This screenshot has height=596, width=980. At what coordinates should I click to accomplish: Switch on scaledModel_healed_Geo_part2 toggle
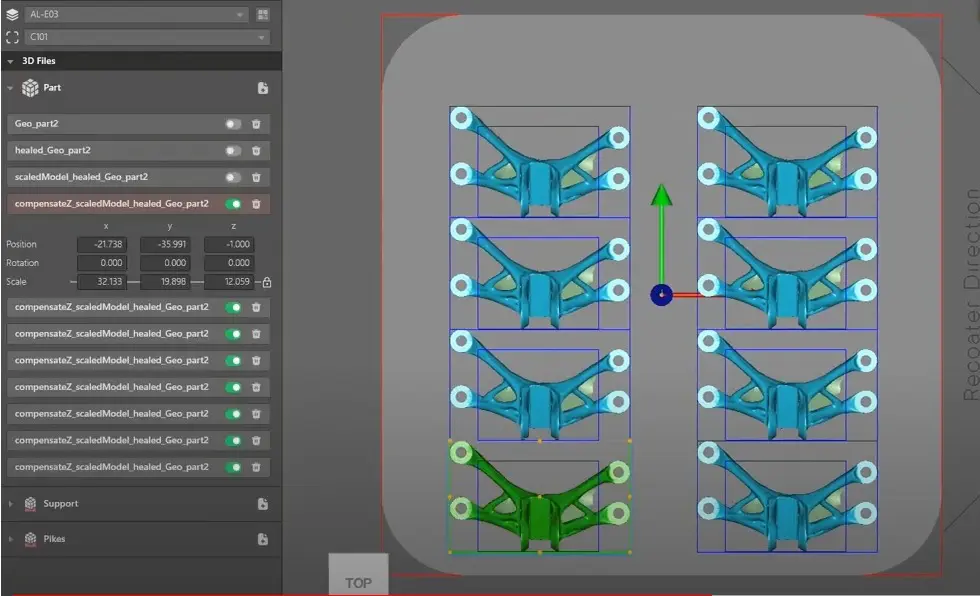(233, 177)
